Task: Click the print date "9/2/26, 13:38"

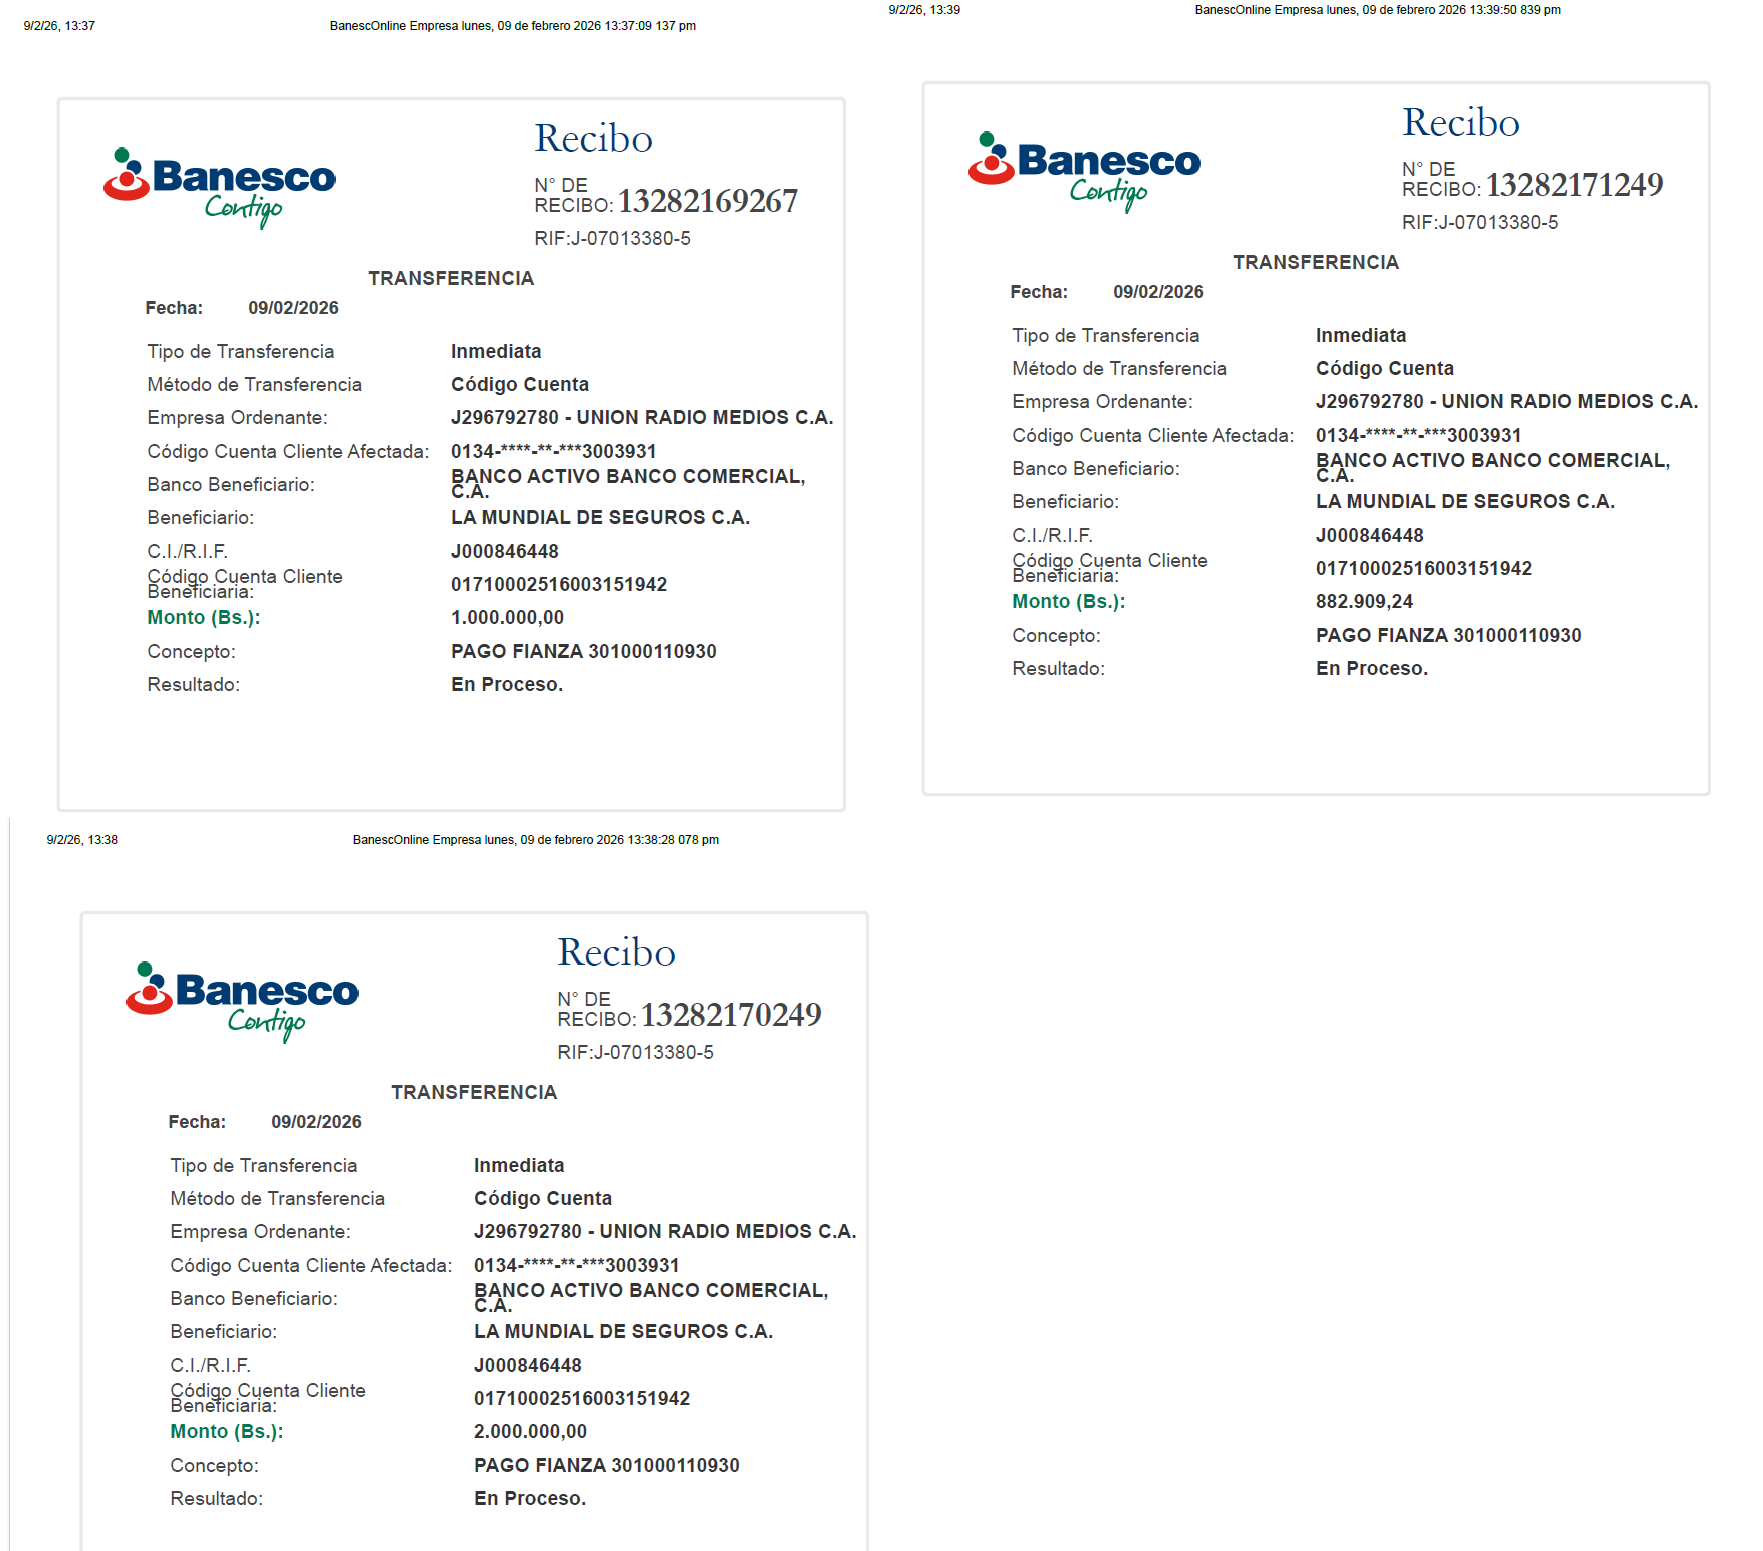Action: pos(82,840)
